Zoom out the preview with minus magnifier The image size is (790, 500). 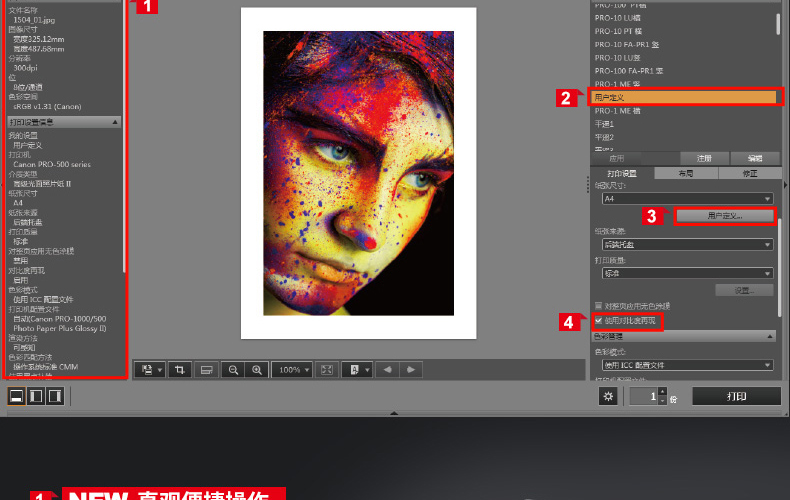click(x=233, y=370)
